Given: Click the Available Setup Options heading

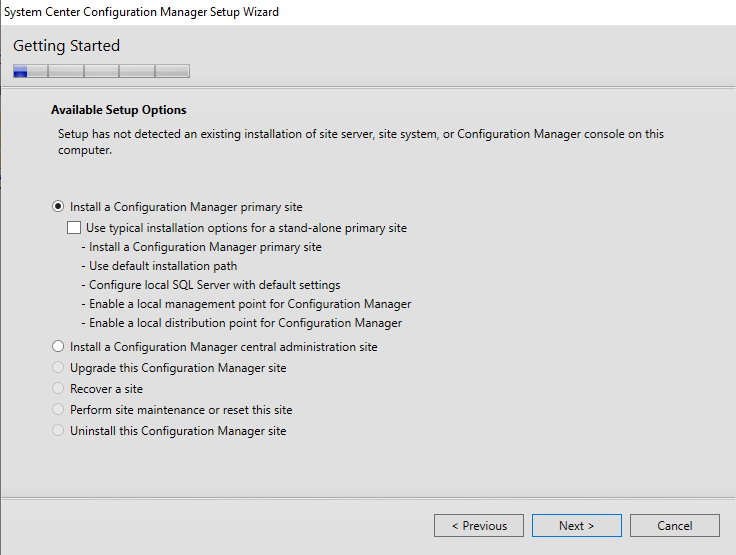Looking at the screenshot, I should click(119, 110).
